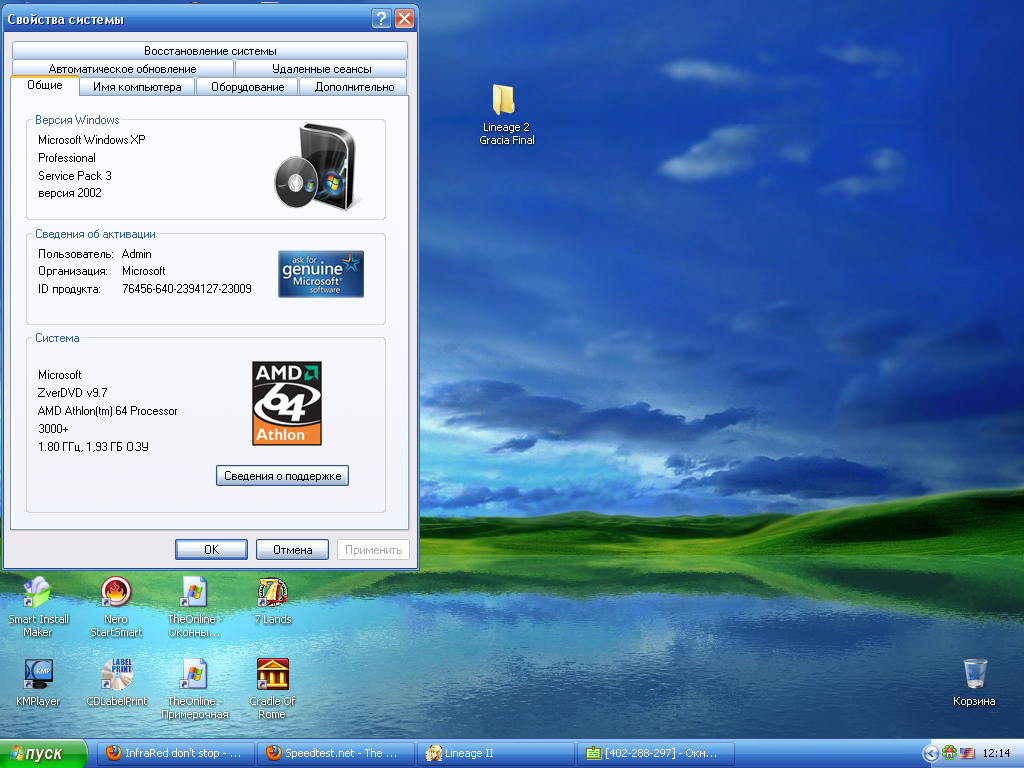
Task: Switch to the Дополнительно tab
Action: (354, 87)
